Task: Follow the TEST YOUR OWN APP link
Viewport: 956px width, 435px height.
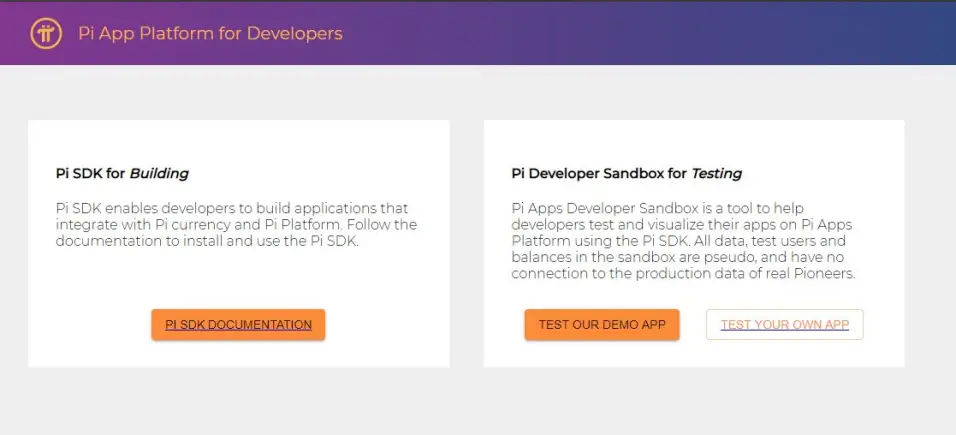Action: point(785,325)
